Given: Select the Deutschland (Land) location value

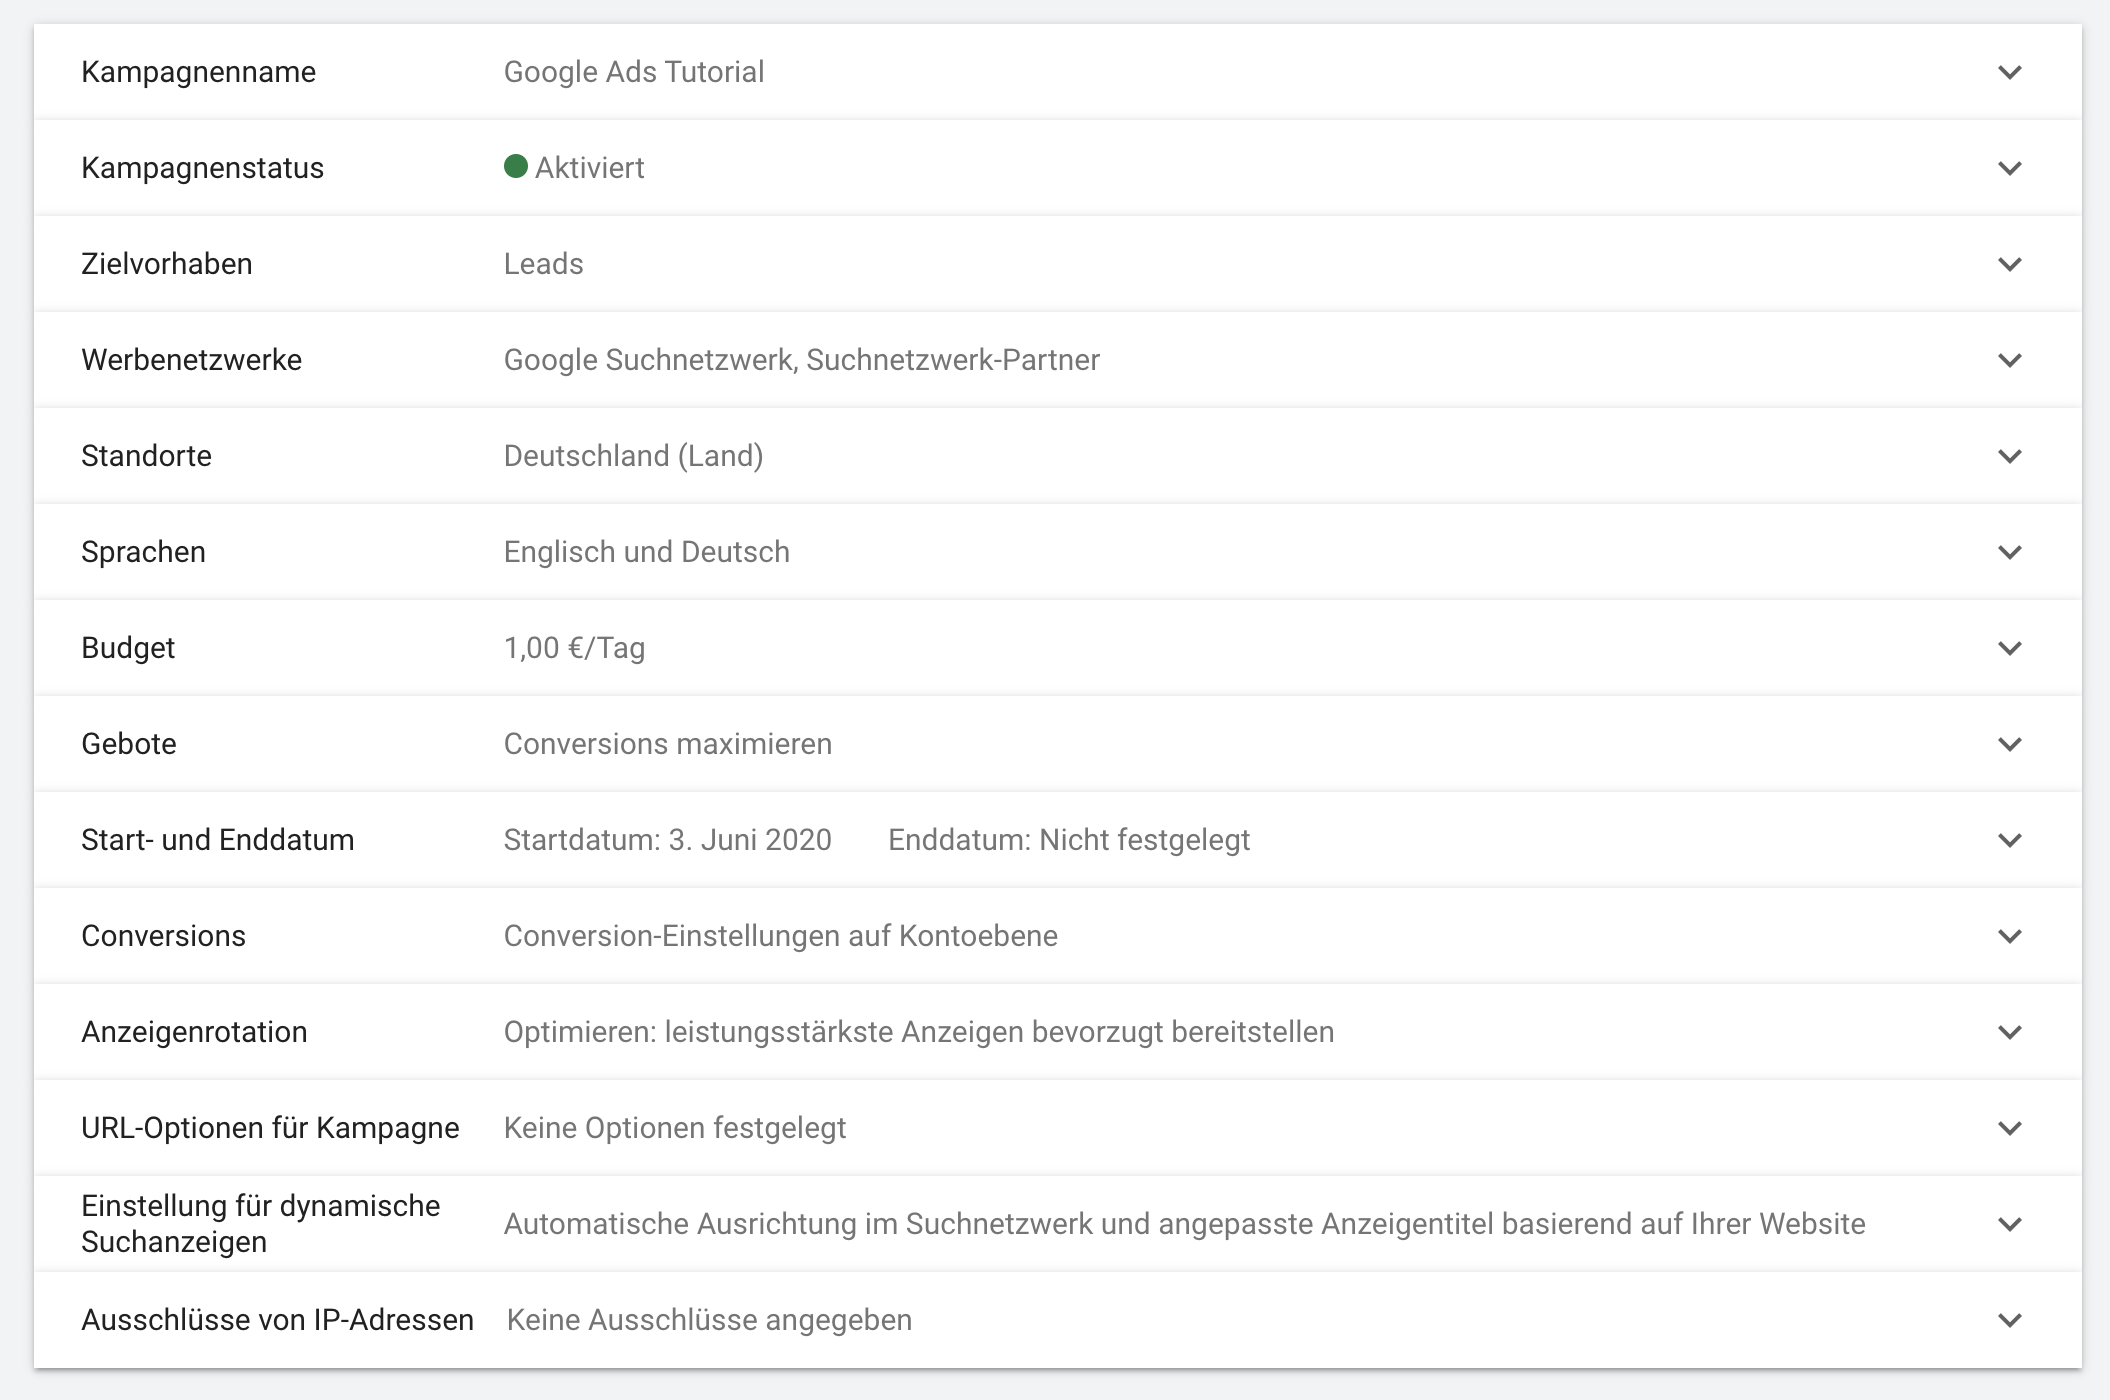Looking at the screenshot, I should tap(634, 455).
